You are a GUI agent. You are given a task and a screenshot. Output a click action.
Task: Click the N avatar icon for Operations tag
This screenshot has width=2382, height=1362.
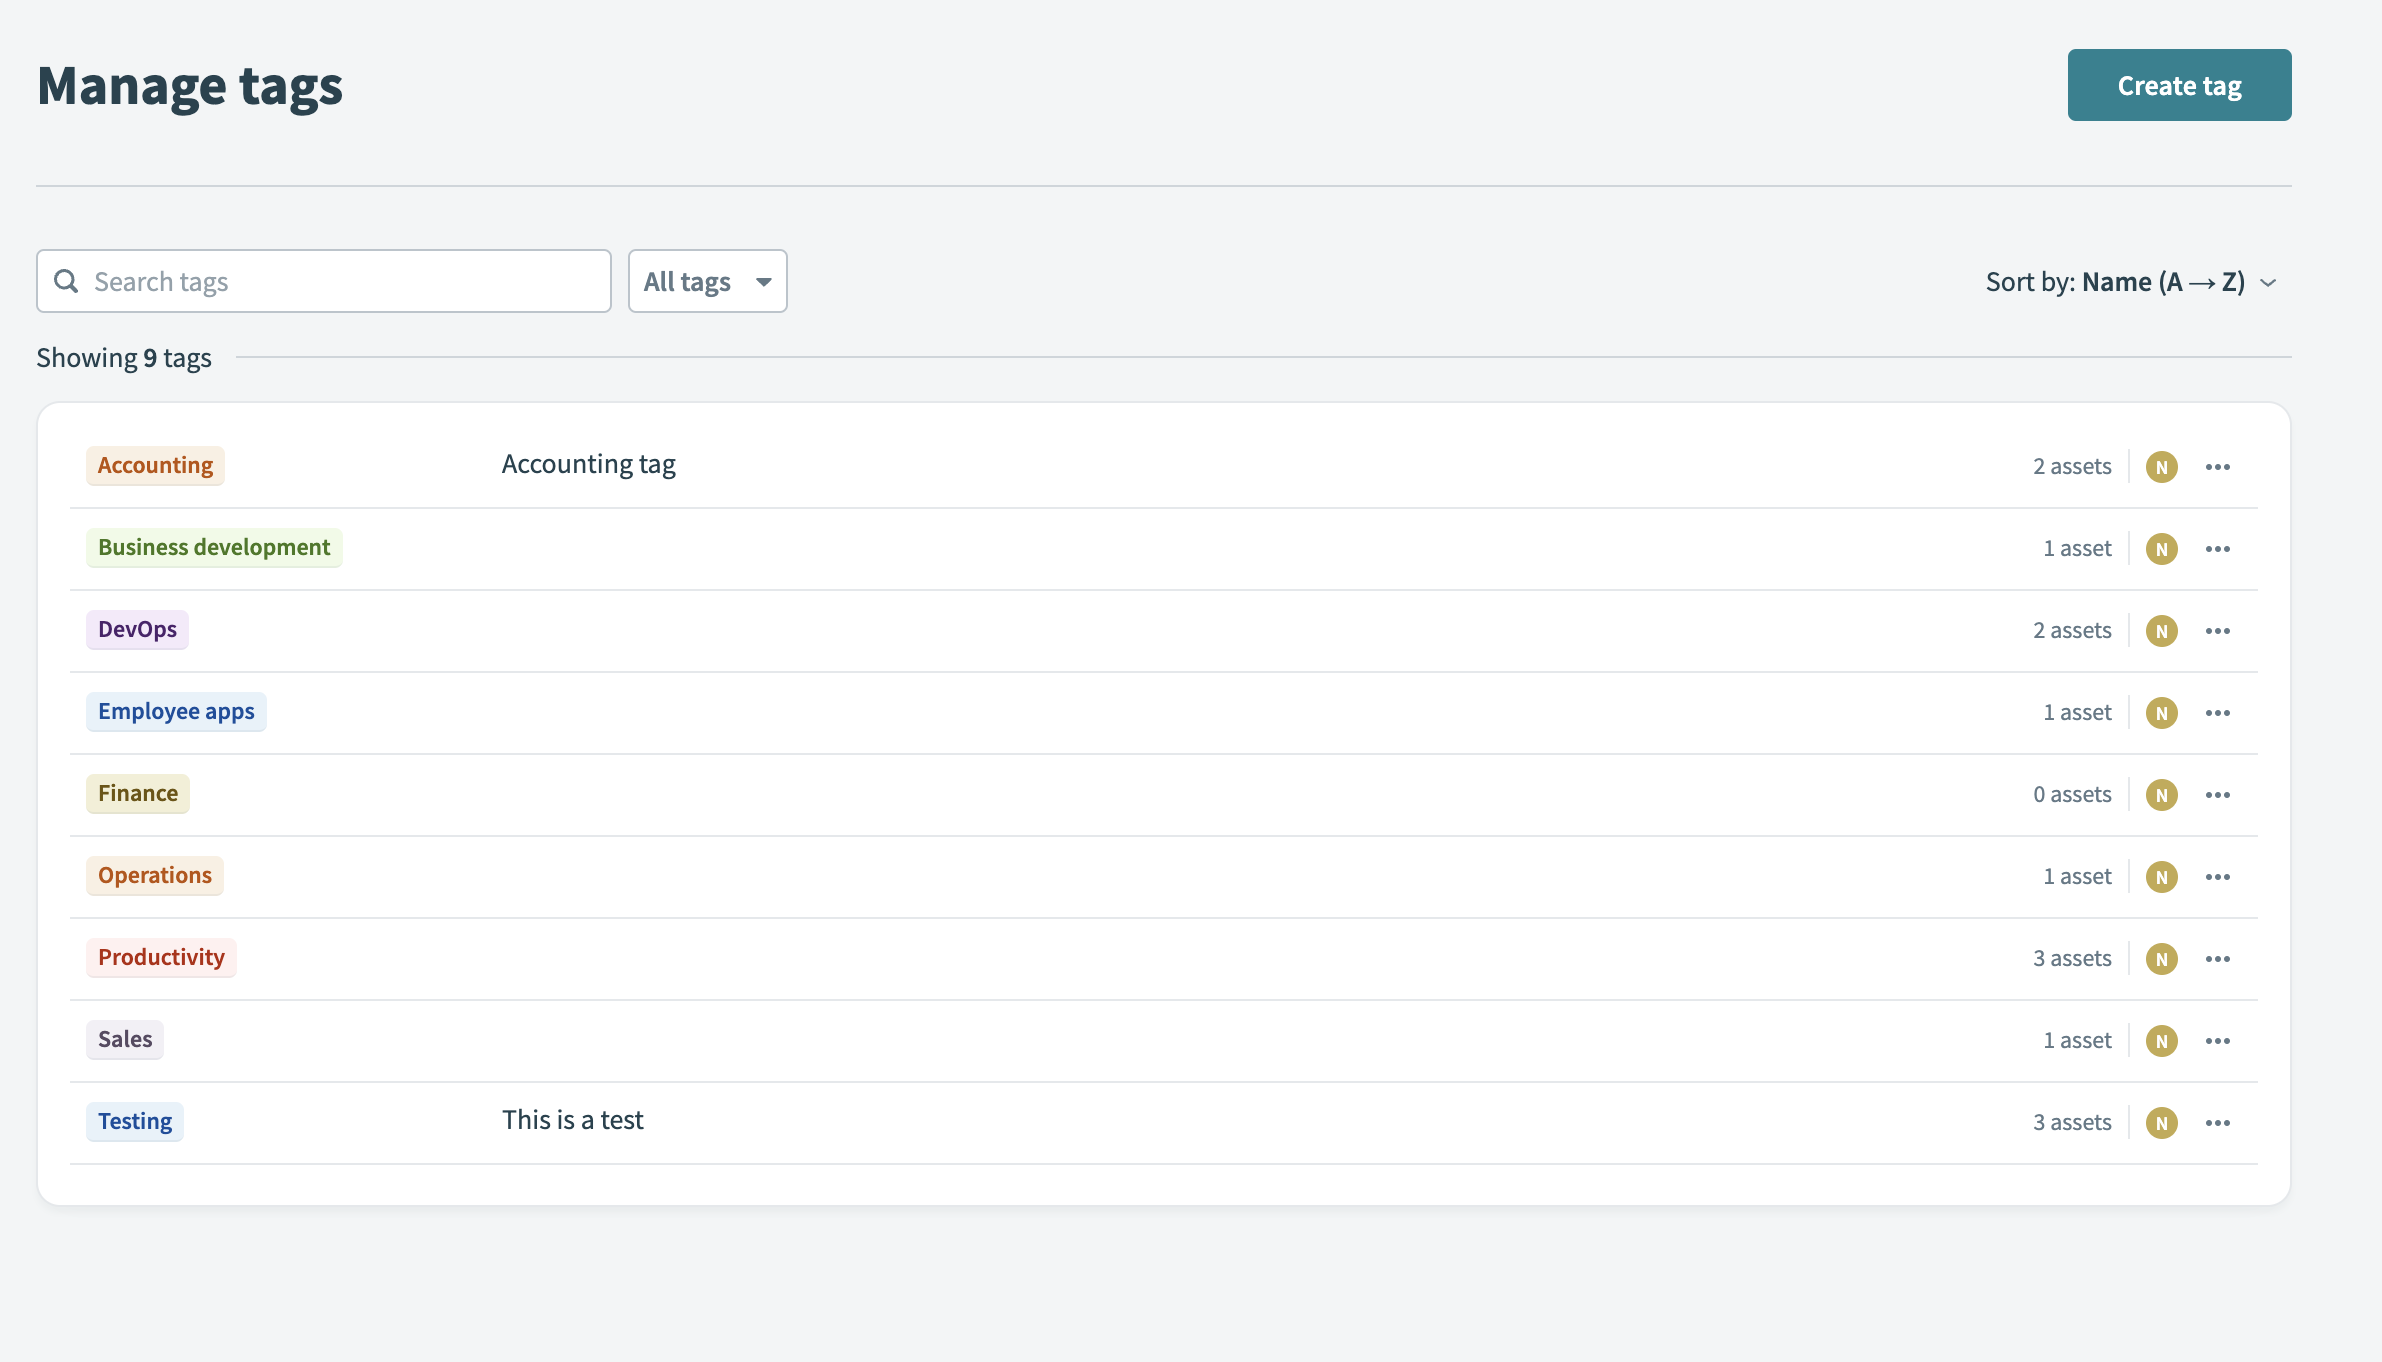[2161, 875]
